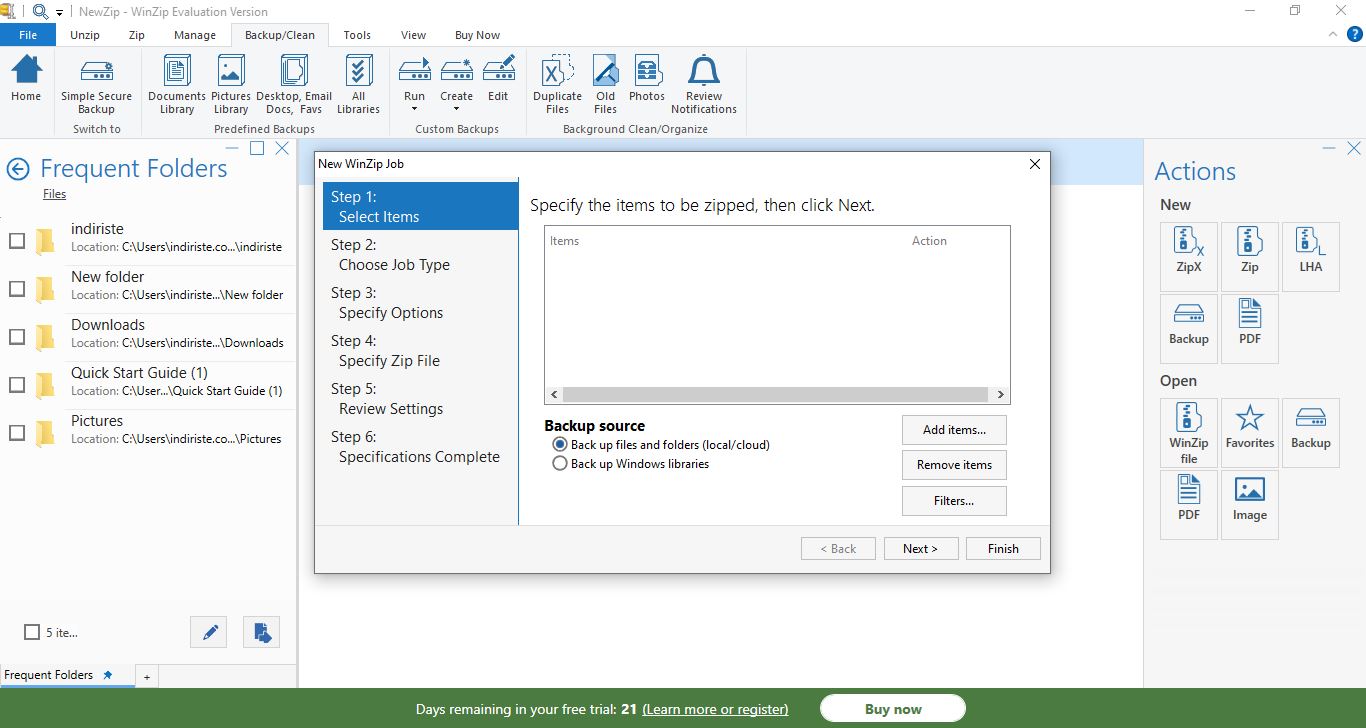1366x728 pixels.
Task: Click the Remove items button
Action: 954,465
